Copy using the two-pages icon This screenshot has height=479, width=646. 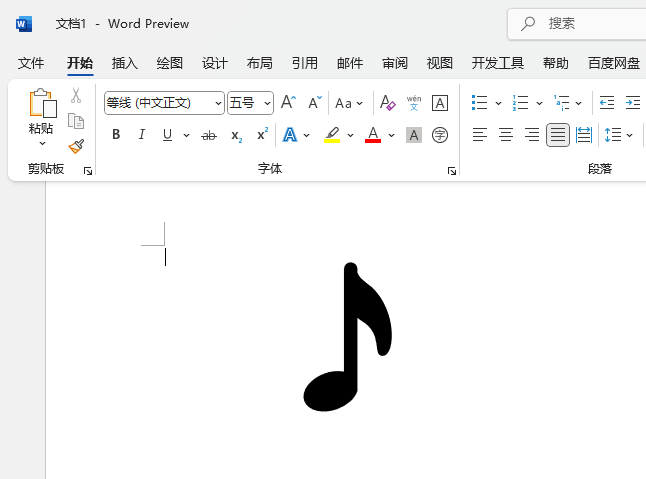point(76,121)
